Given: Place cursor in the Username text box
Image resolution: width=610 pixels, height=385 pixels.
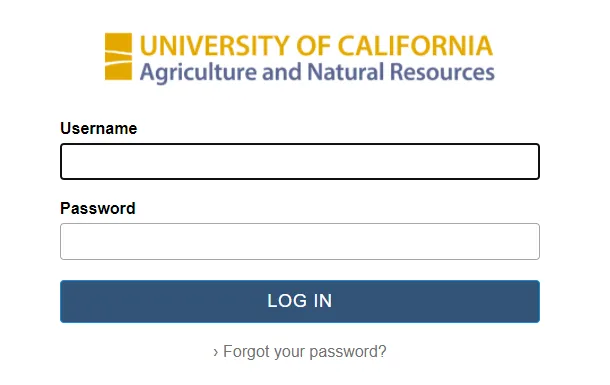Looking at the screenshot, I should click(300, 161).
